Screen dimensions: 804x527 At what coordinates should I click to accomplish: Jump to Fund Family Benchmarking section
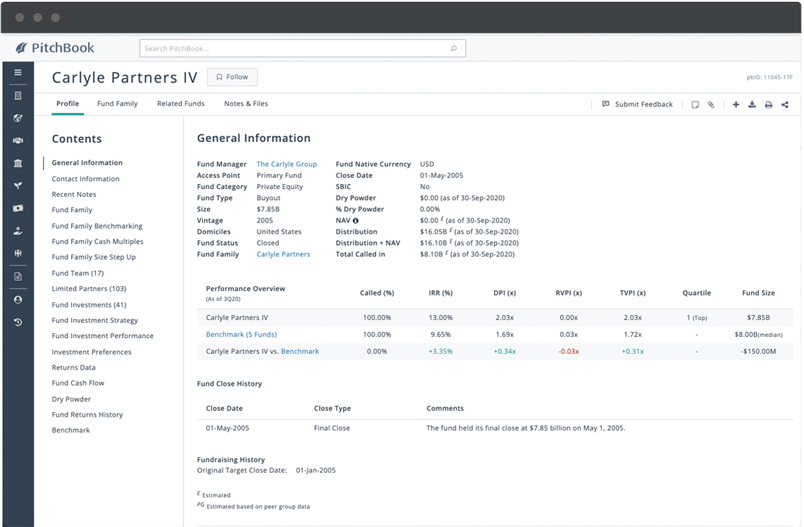click(x=97, y=226)
